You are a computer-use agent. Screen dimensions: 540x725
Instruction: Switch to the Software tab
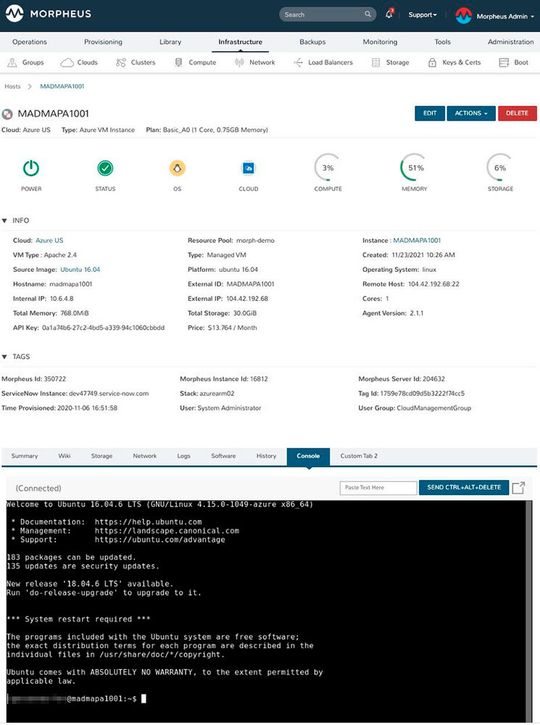pyautogui.click(x=223, y=456)
